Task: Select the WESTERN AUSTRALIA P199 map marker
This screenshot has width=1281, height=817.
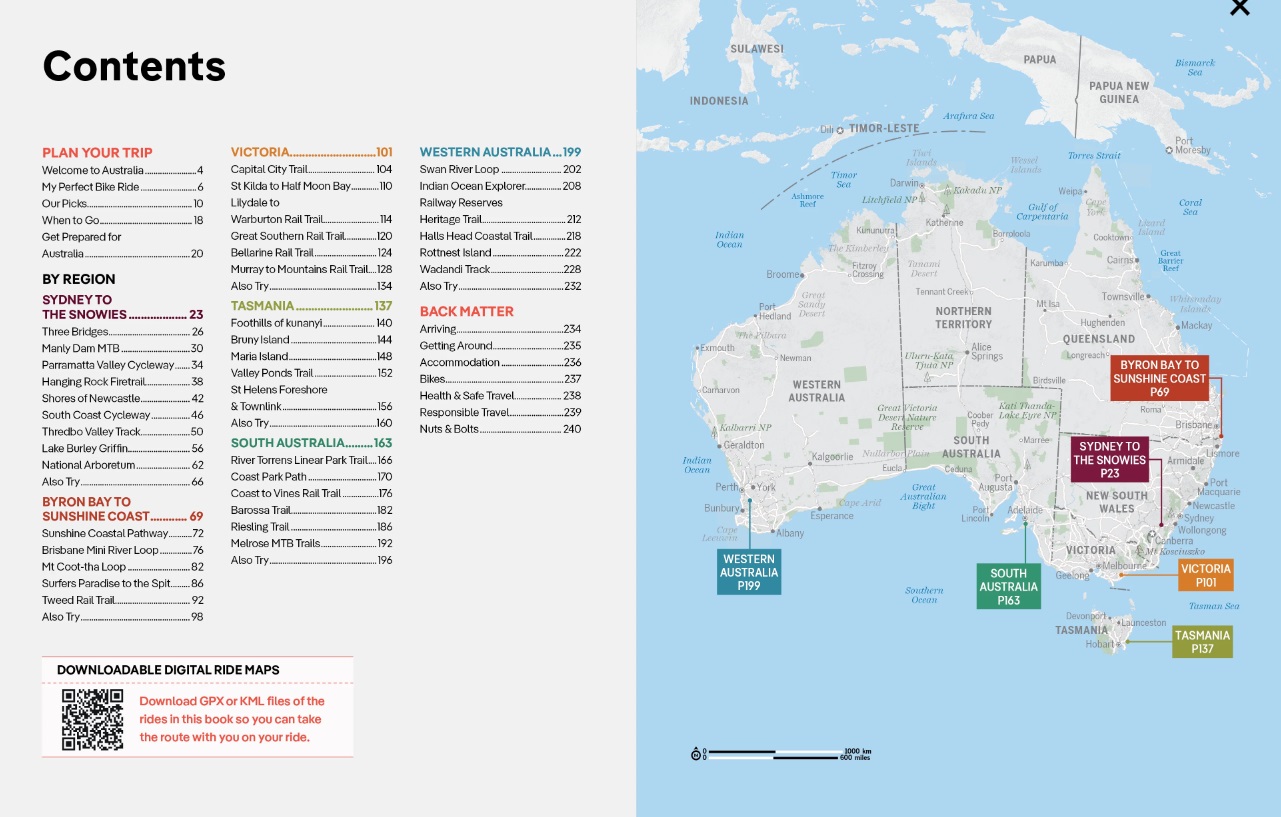Action: pyautogui.click(x=748, y=572)
